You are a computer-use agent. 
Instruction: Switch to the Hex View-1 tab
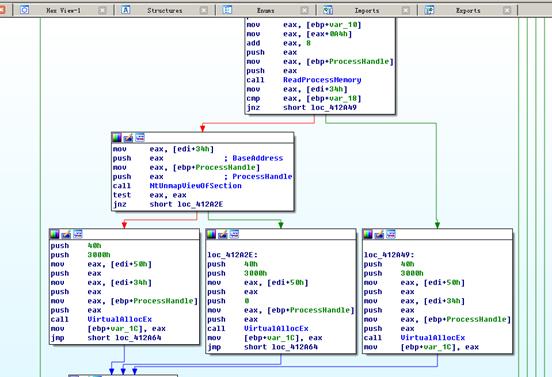point(63,11)
